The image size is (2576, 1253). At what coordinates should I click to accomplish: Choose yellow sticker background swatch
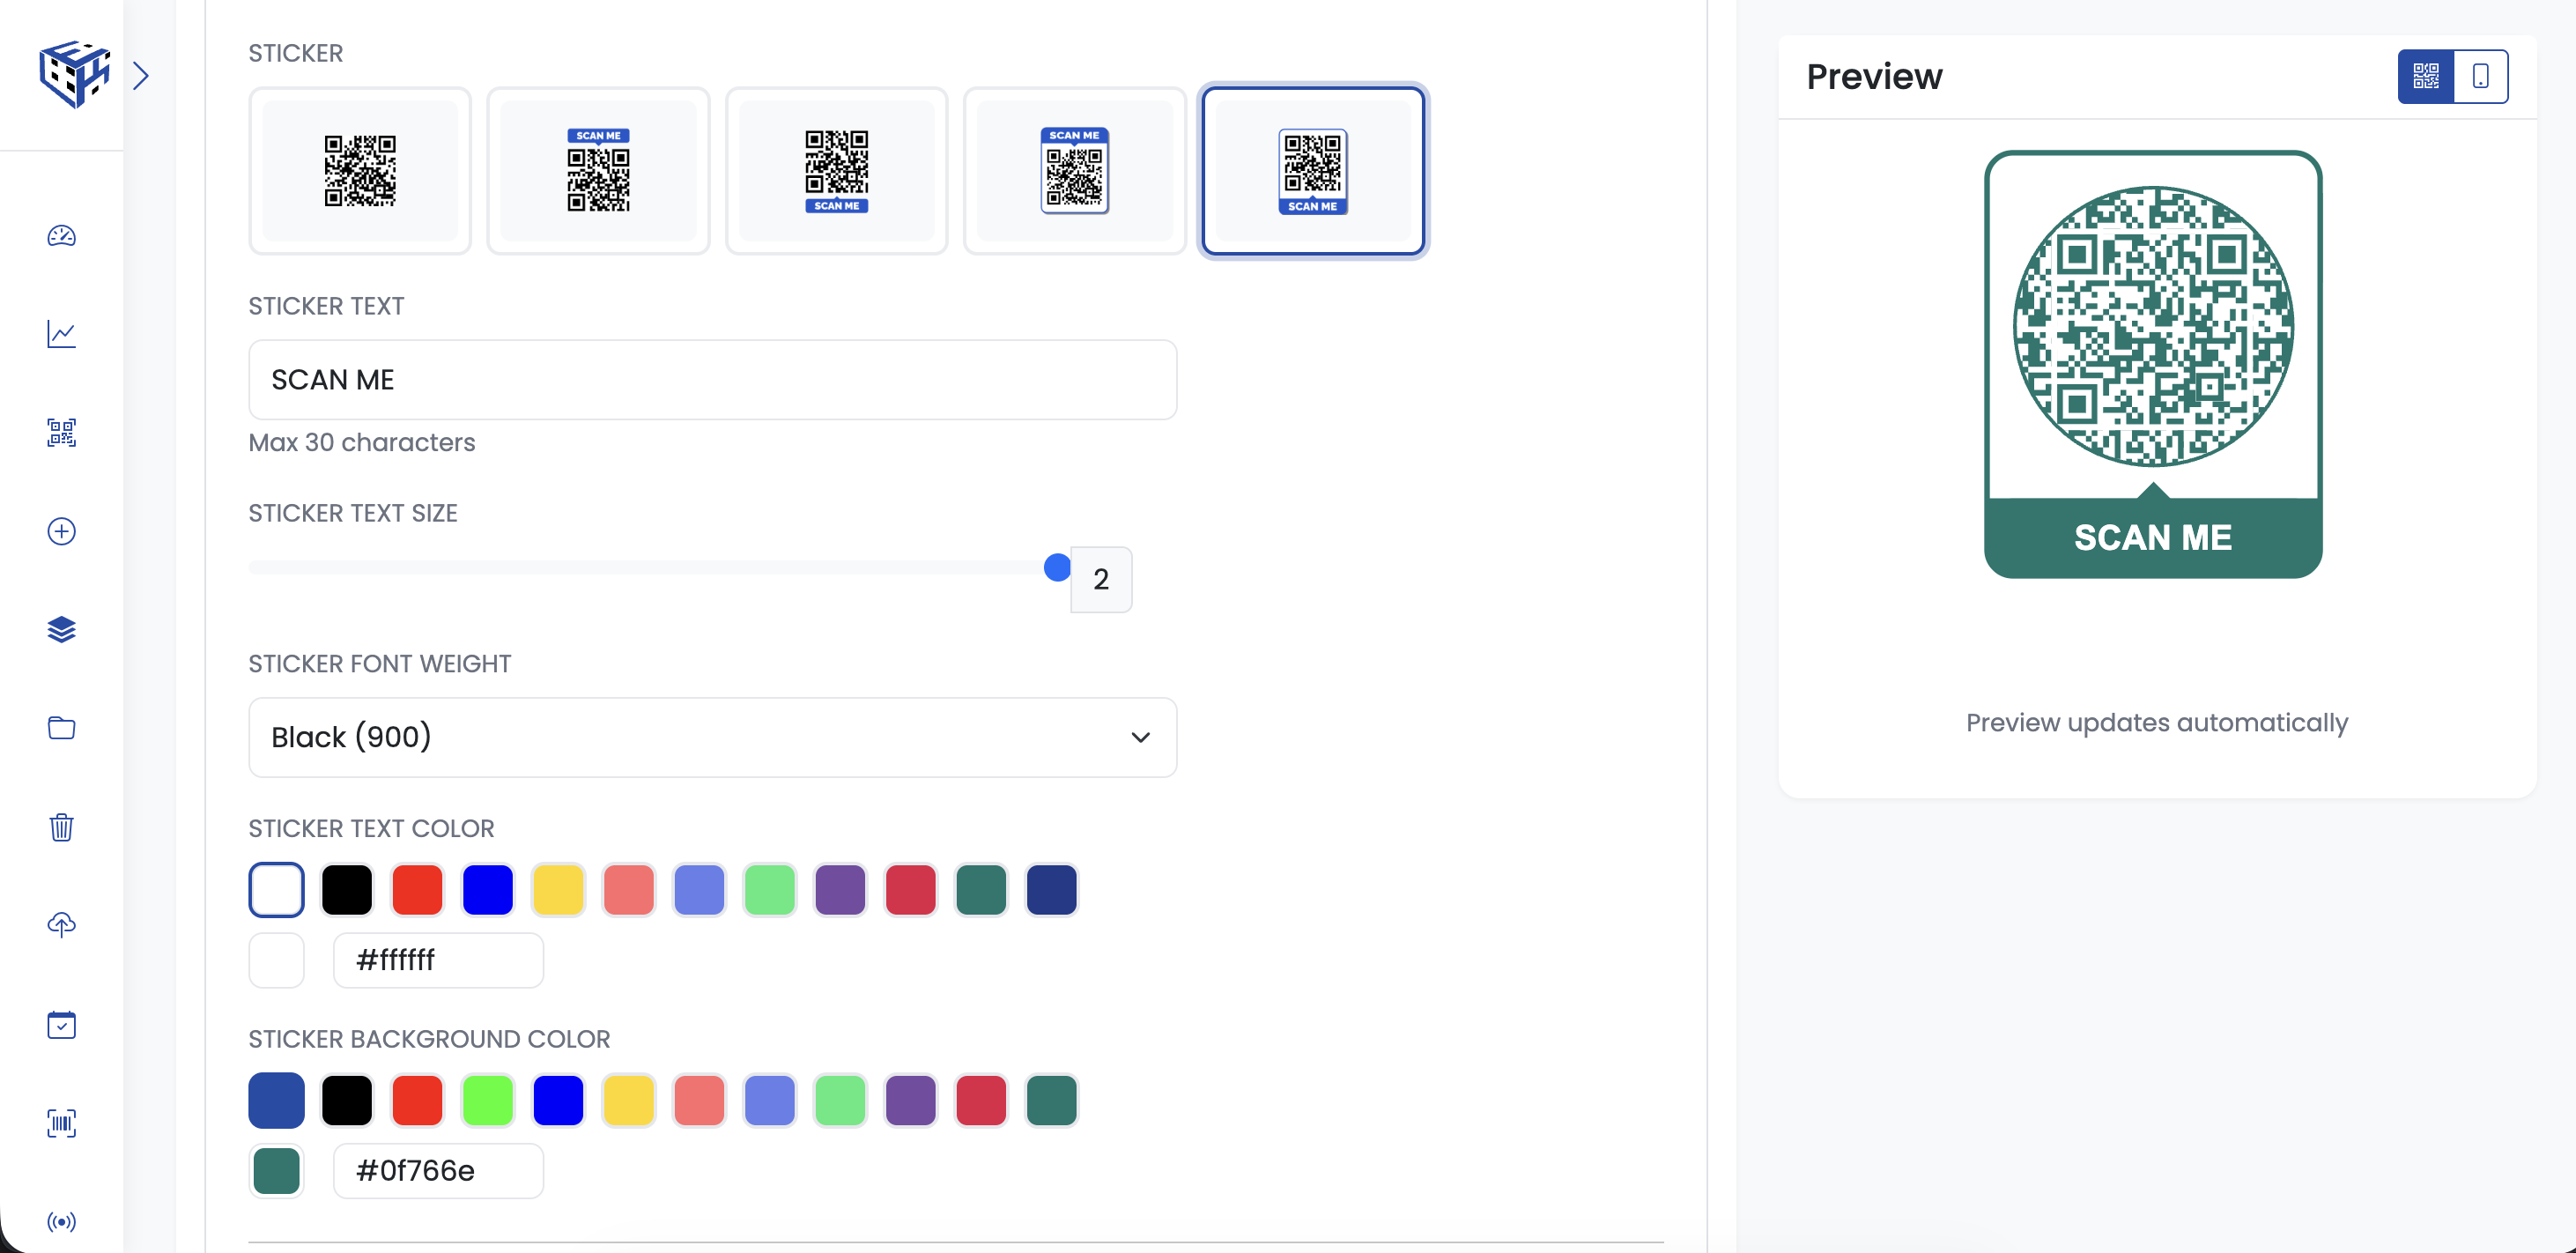[x=629, y=1101]
